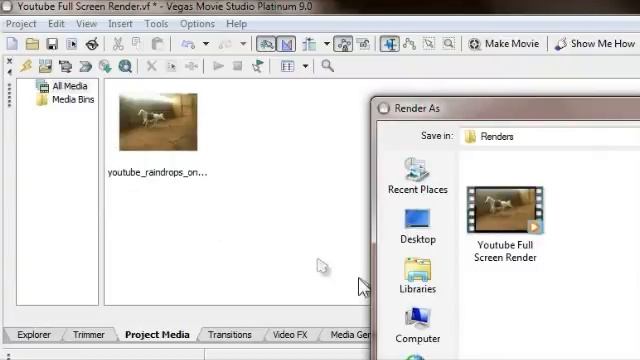Switch to the Explorer tab

coord(34,335)
